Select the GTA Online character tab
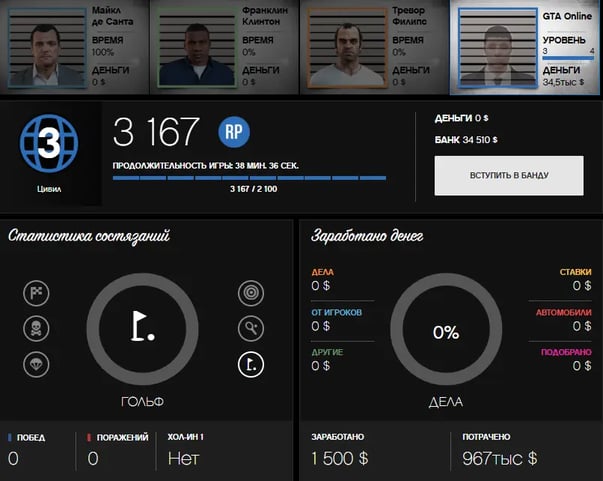The height and width of the screenshot is (481, 603). 527,47
